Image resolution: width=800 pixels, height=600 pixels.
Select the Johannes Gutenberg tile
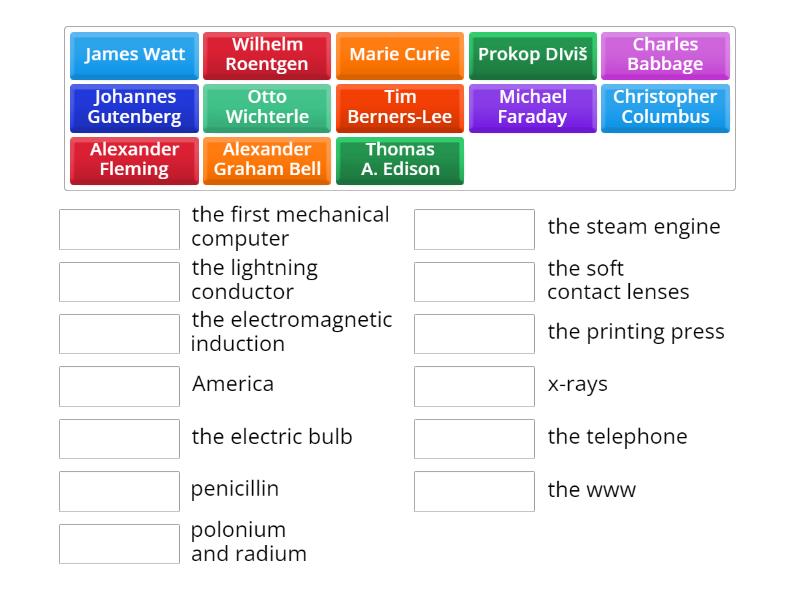(x=134, y=108)
